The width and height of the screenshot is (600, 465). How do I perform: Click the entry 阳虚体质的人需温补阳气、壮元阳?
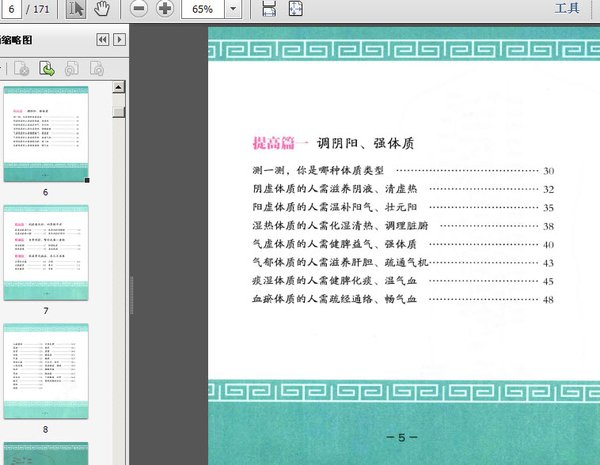pos(334,207)
